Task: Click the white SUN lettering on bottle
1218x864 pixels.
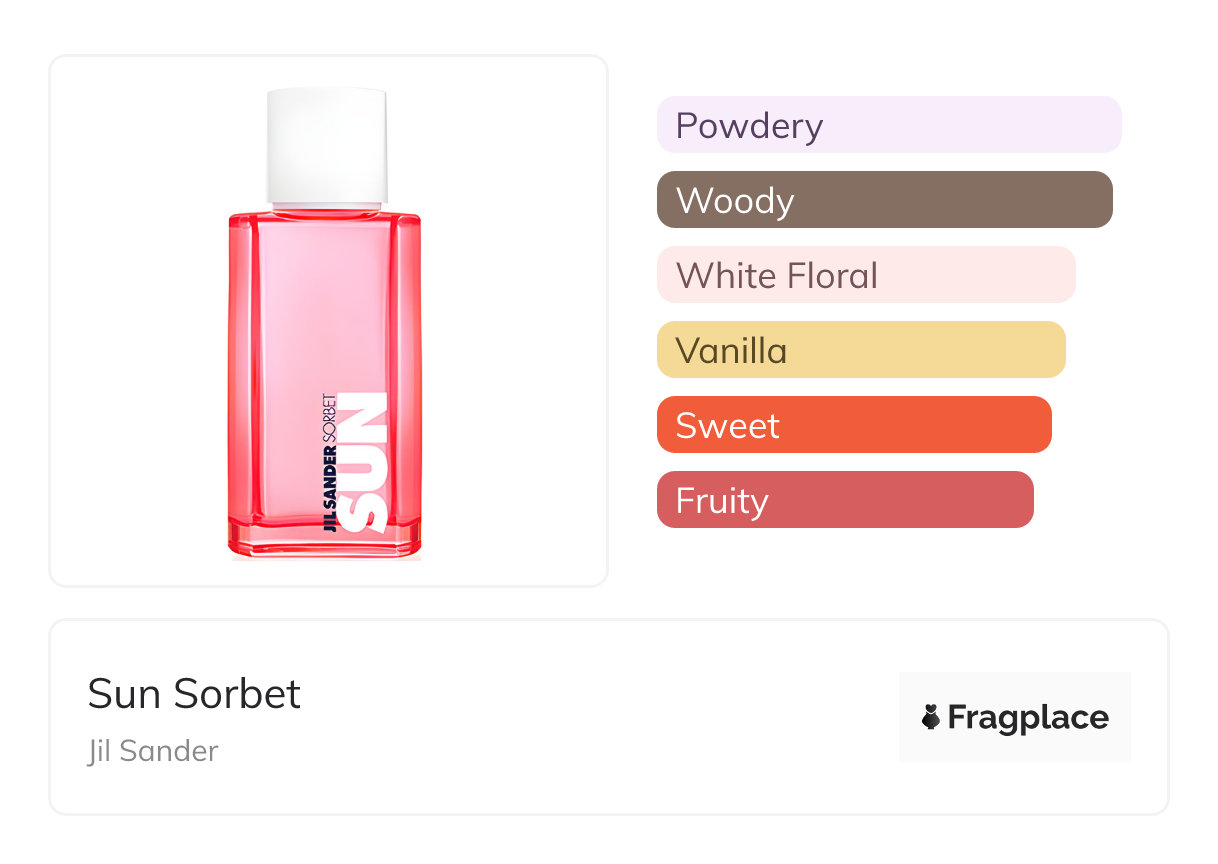Action: [x=362, y=462]
